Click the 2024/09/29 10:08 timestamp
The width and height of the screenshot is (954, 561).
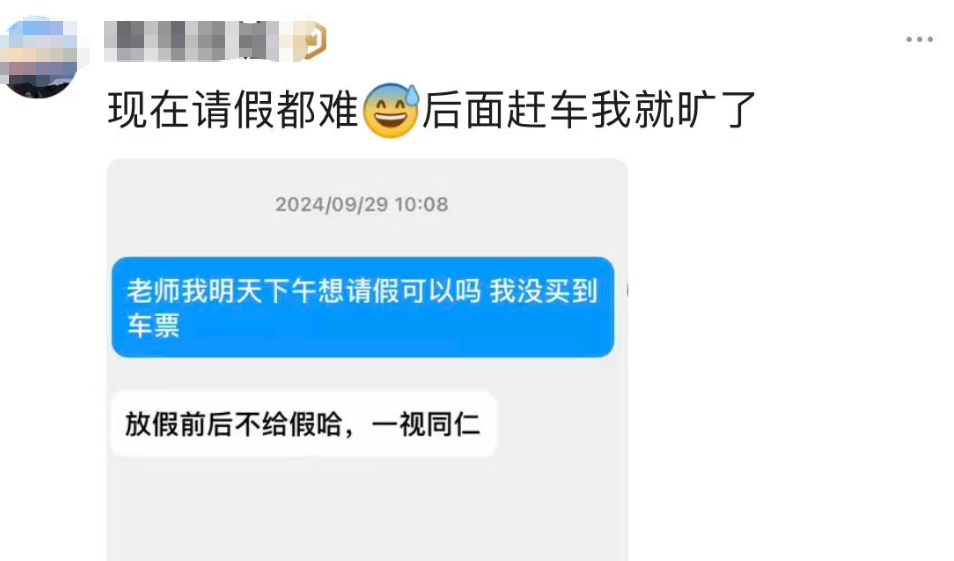[x=362, y=204]
